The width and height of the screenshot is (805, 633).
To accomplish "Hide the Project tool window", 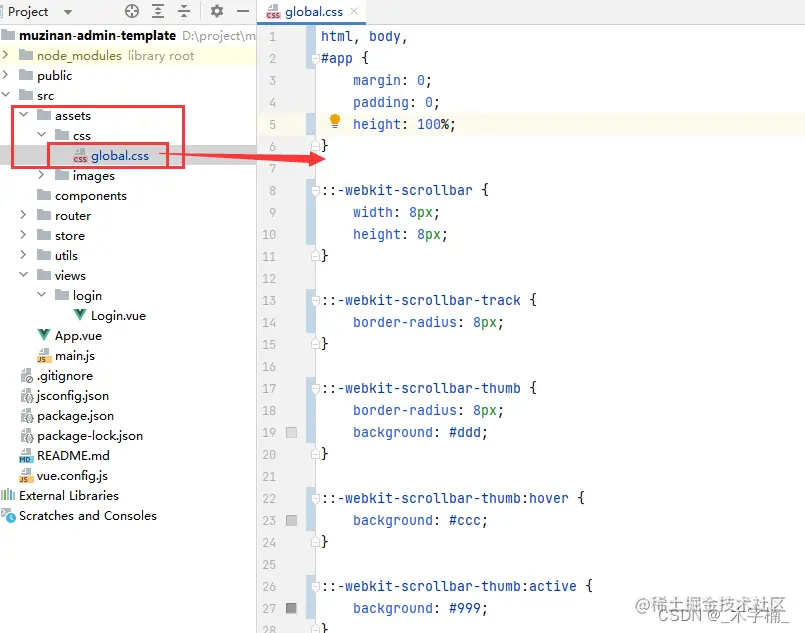I will tap(243, 11).
